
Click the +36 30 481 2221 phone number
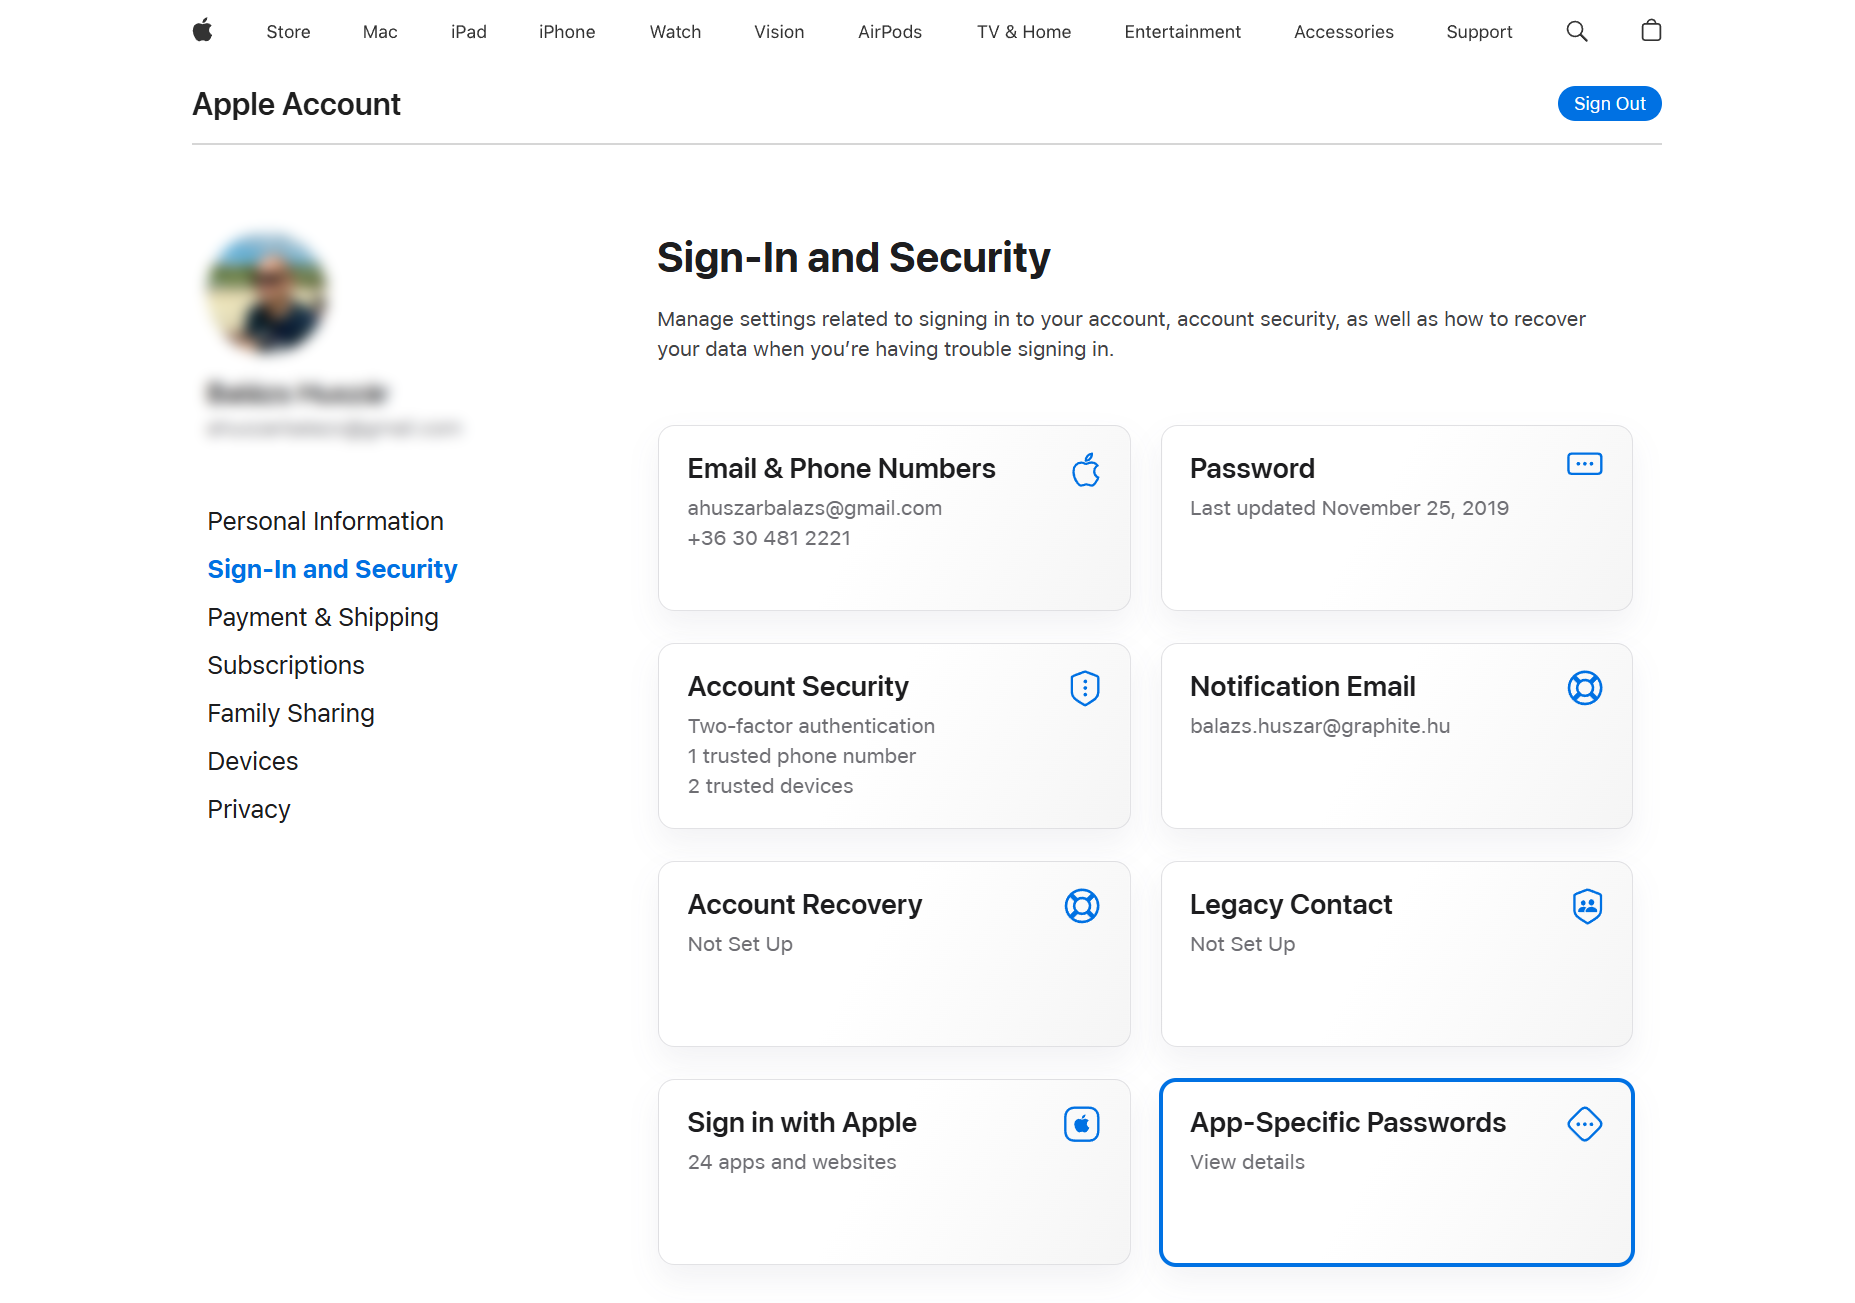click(769, 538)
